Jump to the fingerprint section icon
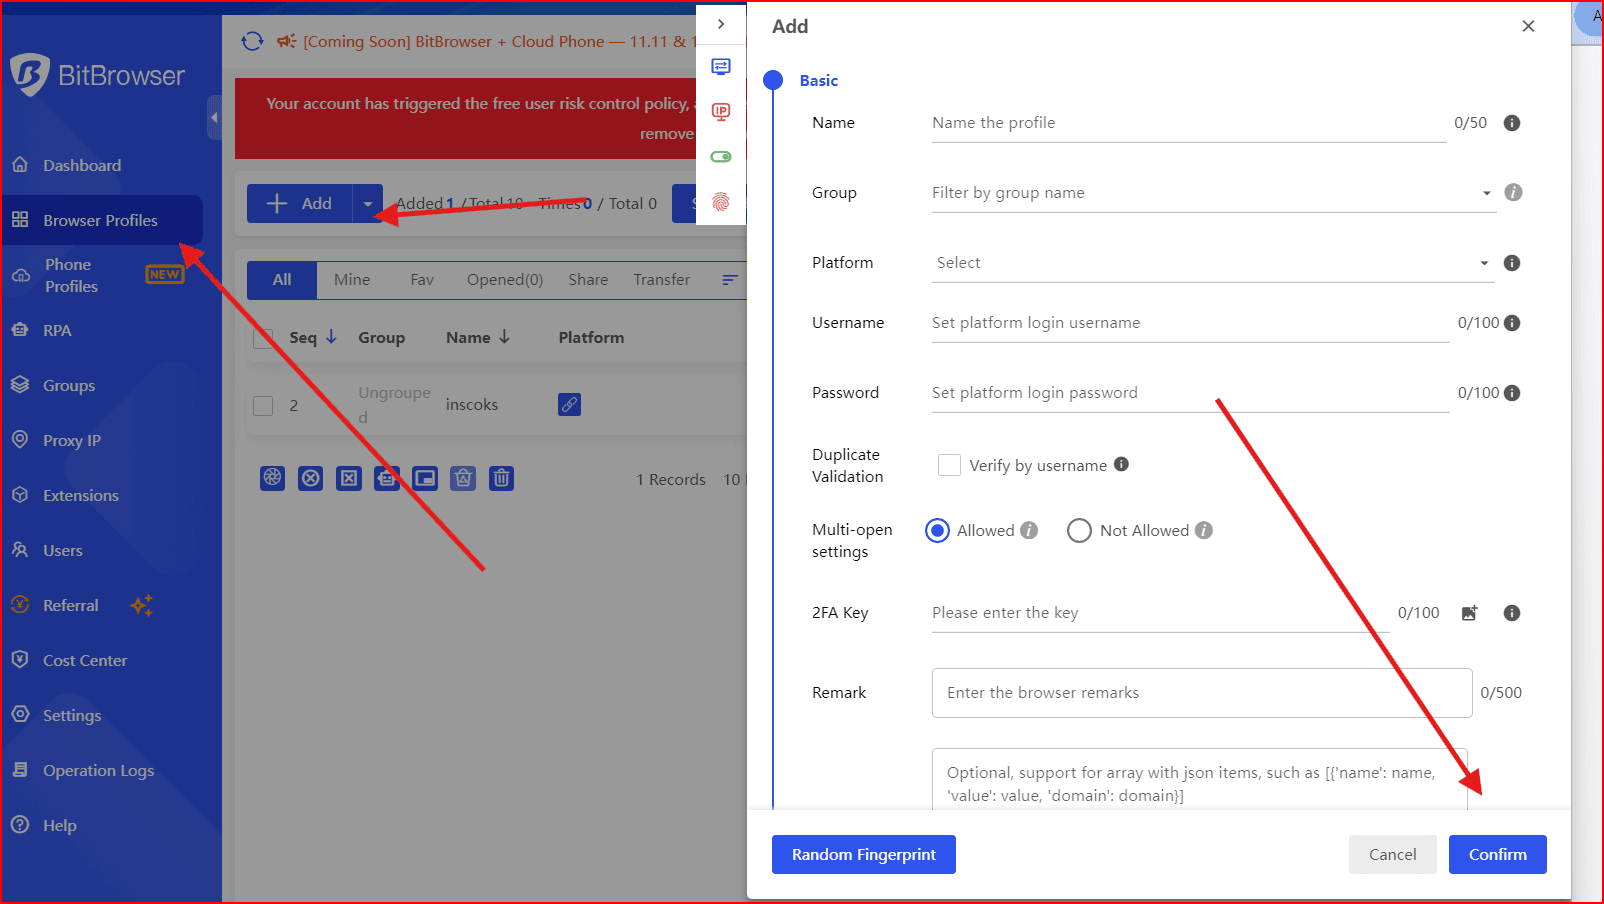The height and width of the screenshot is (904, 1604). click(x=721, y=202)
